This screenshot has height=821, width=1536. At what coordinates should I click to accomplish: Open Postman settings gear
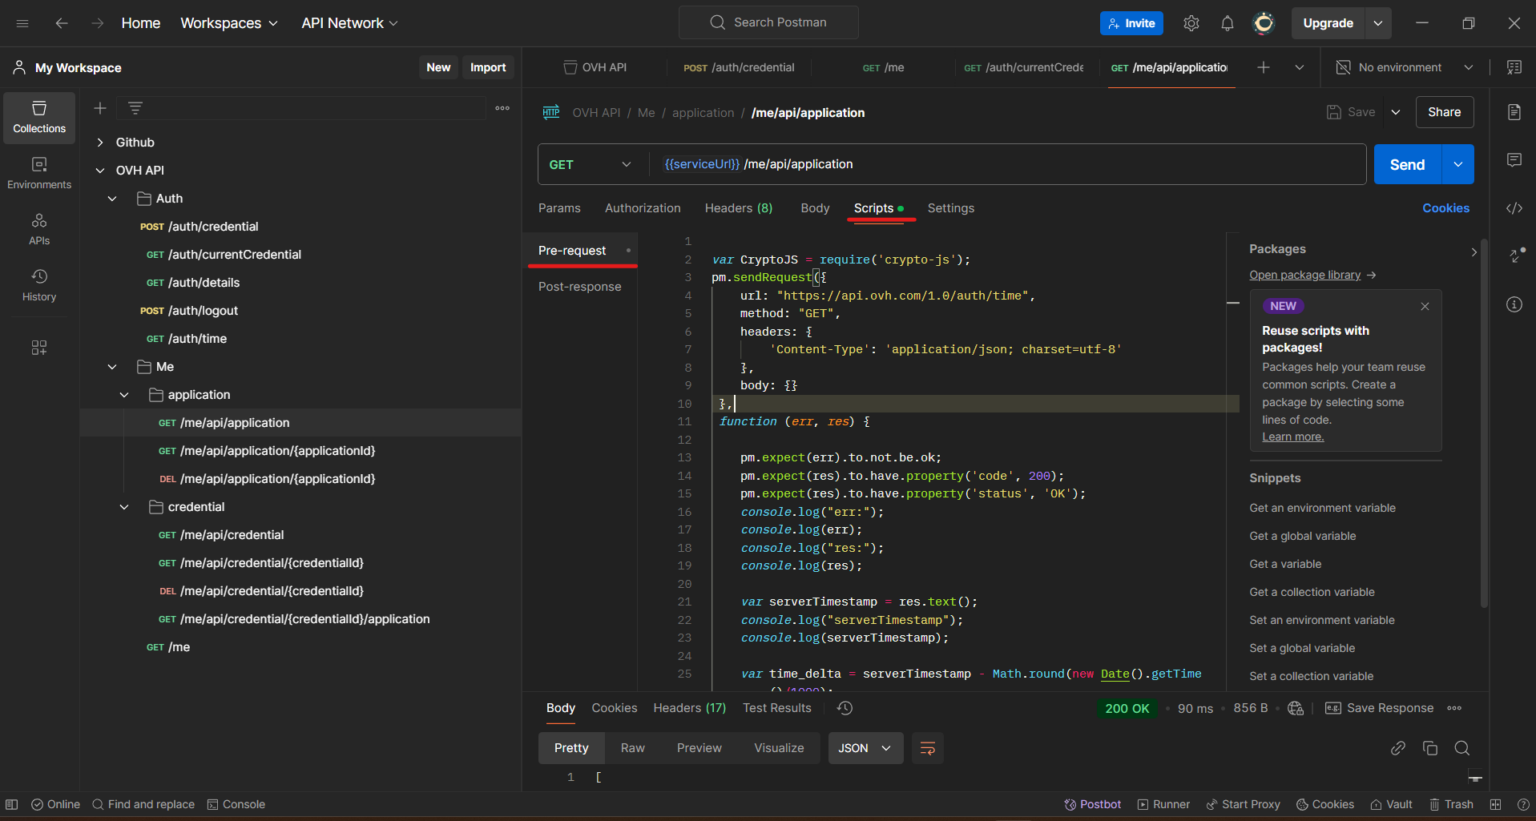tap(1191, 22)
